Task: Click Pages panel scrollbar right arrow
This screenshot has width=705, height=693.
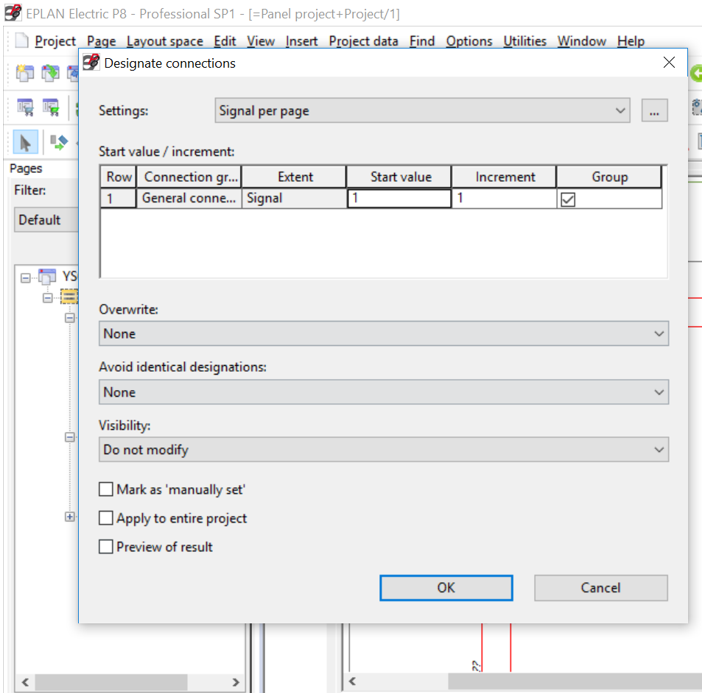Action: pyautogui.click(x=236, y=682)
